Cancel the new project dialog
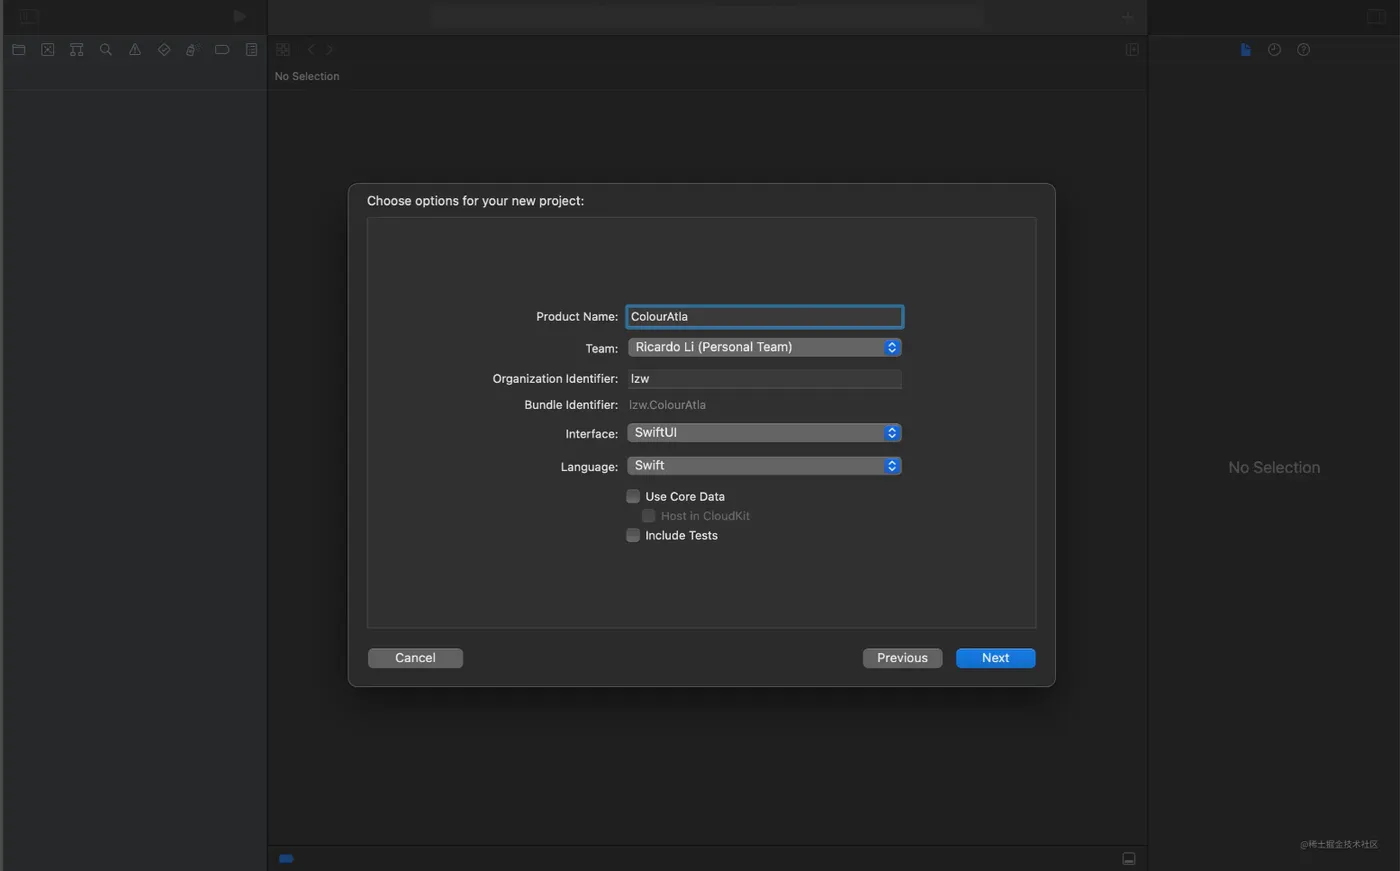Viewport: 1400px width, 871px height. pyautogui.click(x=415, y=658)
